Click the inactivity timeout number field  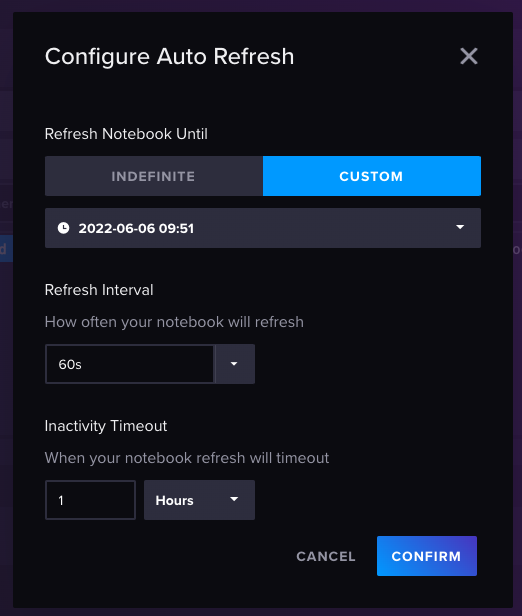coord(90,500)
